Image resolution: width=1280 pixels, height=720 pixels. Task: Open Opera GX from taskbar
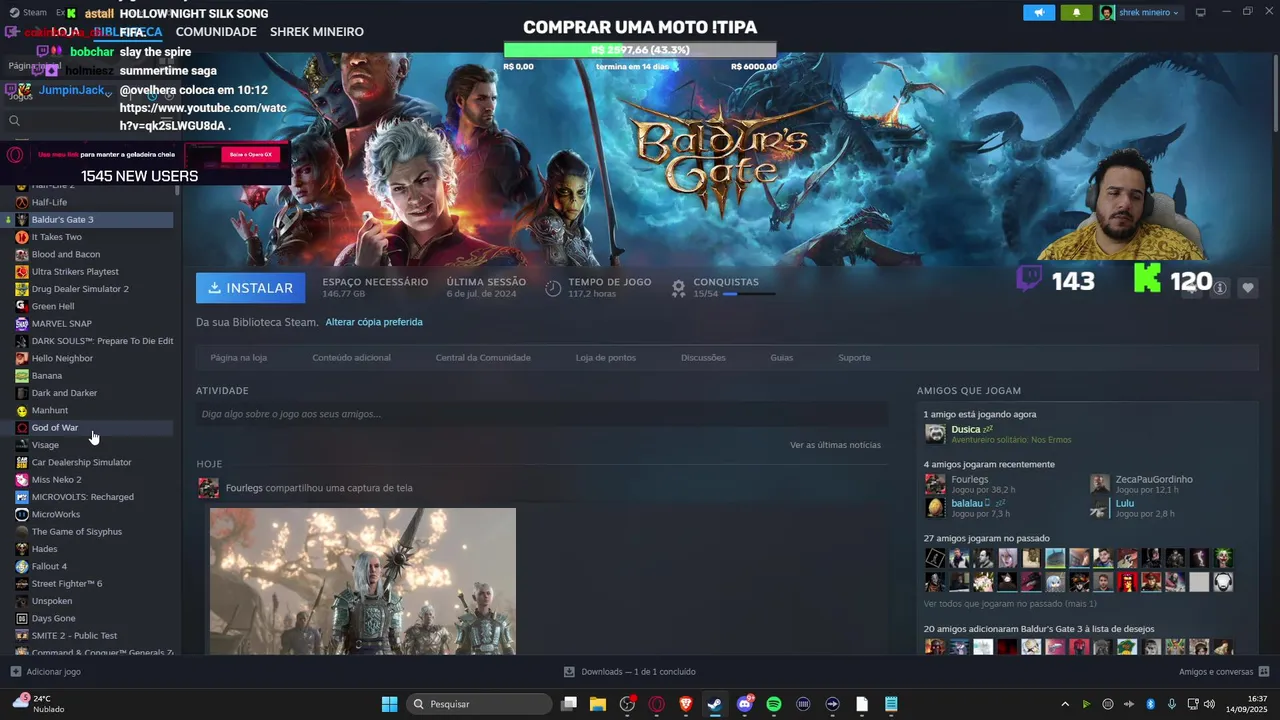pyautogui.click(x=657, y=704)
